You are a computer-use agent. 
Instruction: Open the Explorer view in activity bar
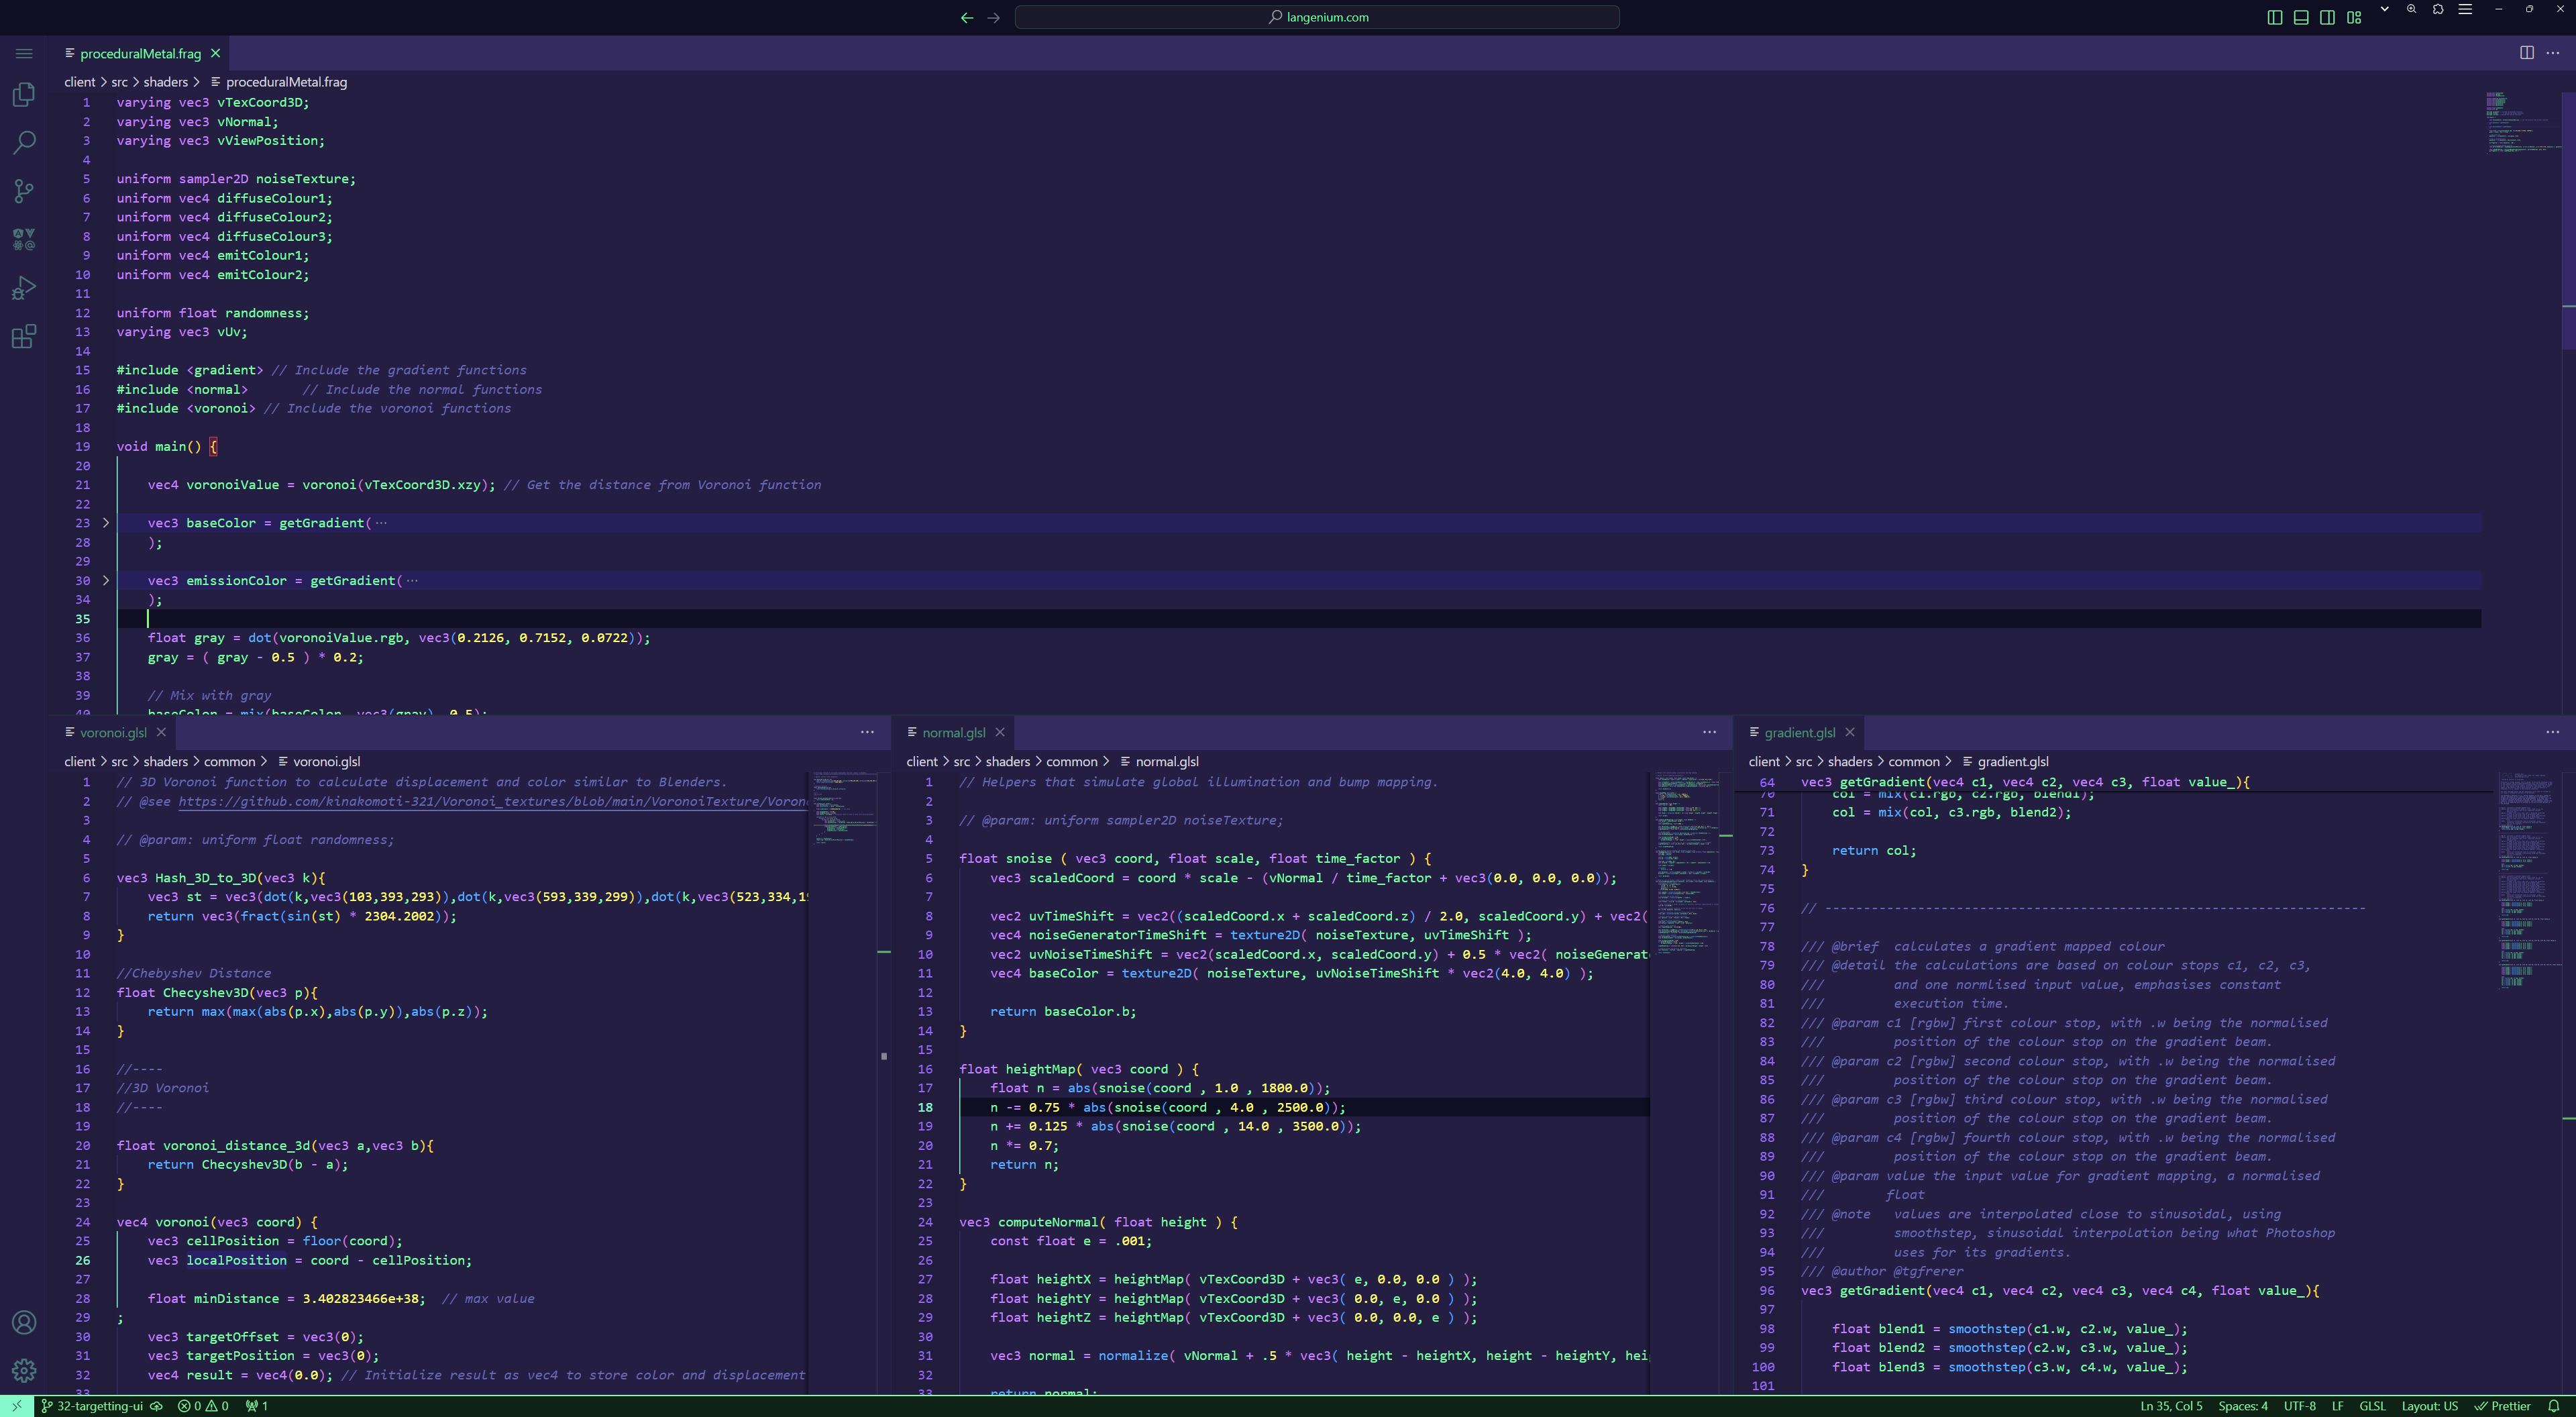pyautogui.click(x=24, y=95)
